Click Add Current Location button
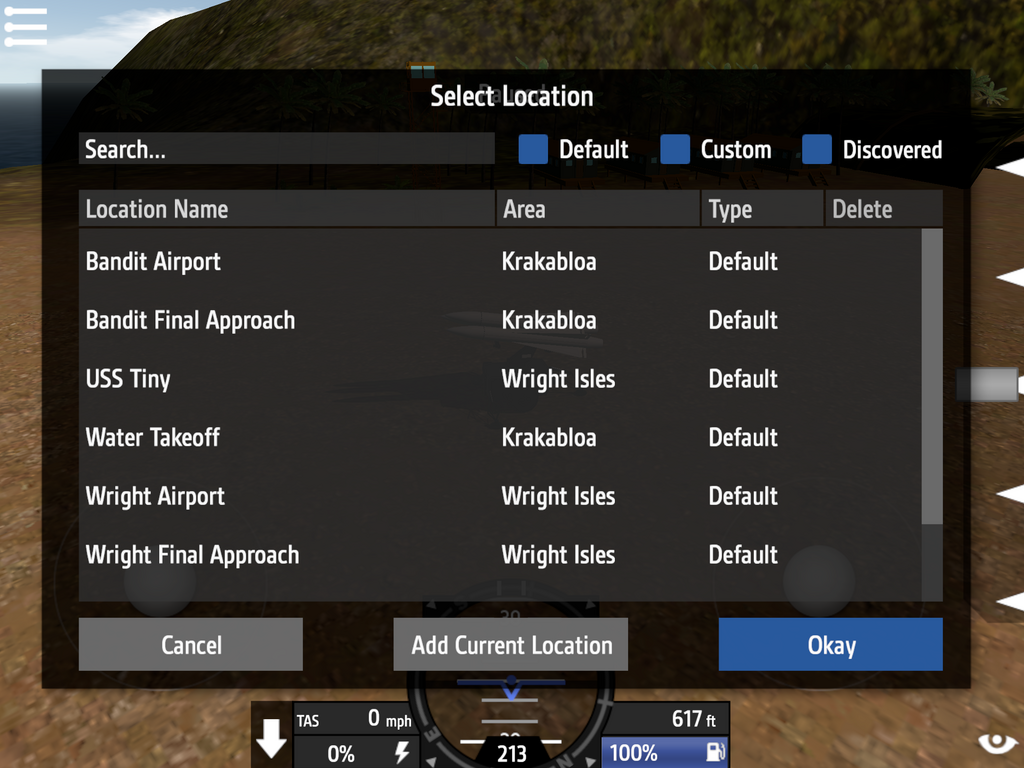 pos(511,645)
